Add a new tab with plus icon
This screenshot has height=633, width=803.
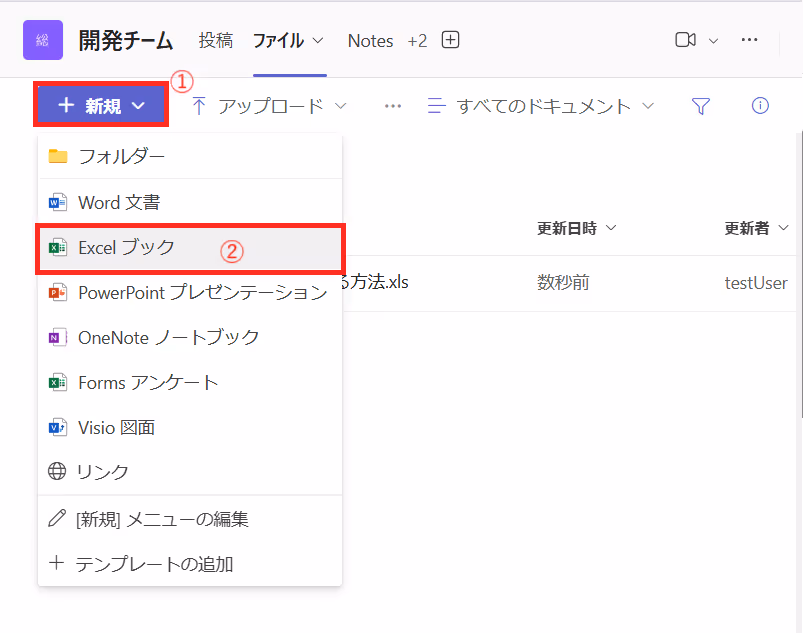pyautogui.click(x=450, y=40)
